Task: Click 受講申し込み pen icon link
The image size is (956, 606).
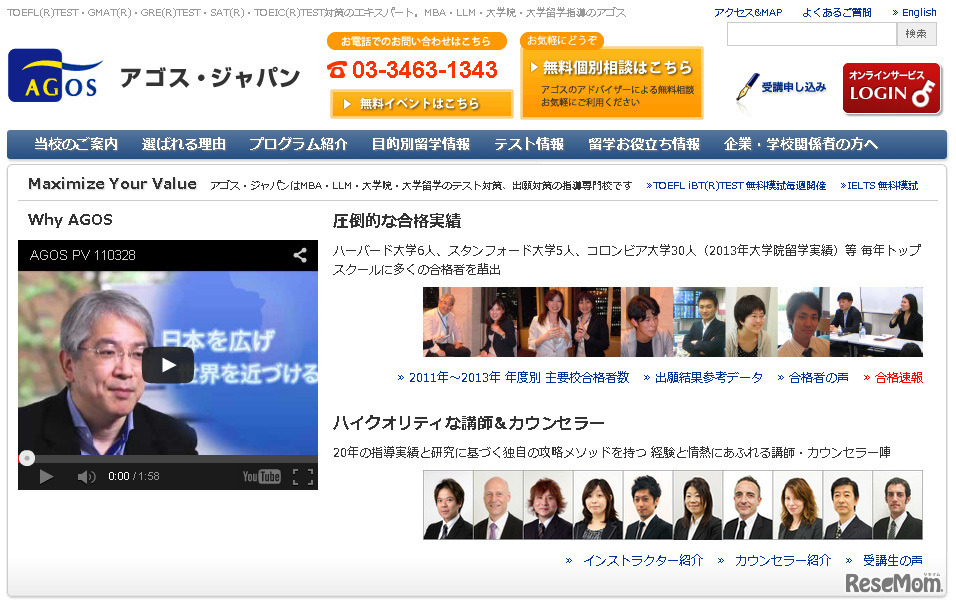Action: [782, 88]
